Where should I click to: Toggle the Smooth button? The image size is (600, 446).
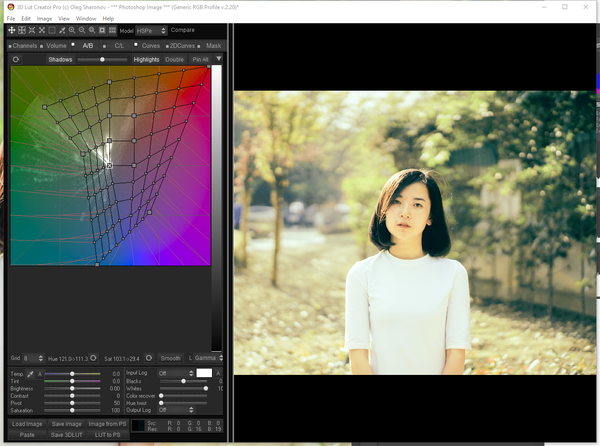pos(171,358)
